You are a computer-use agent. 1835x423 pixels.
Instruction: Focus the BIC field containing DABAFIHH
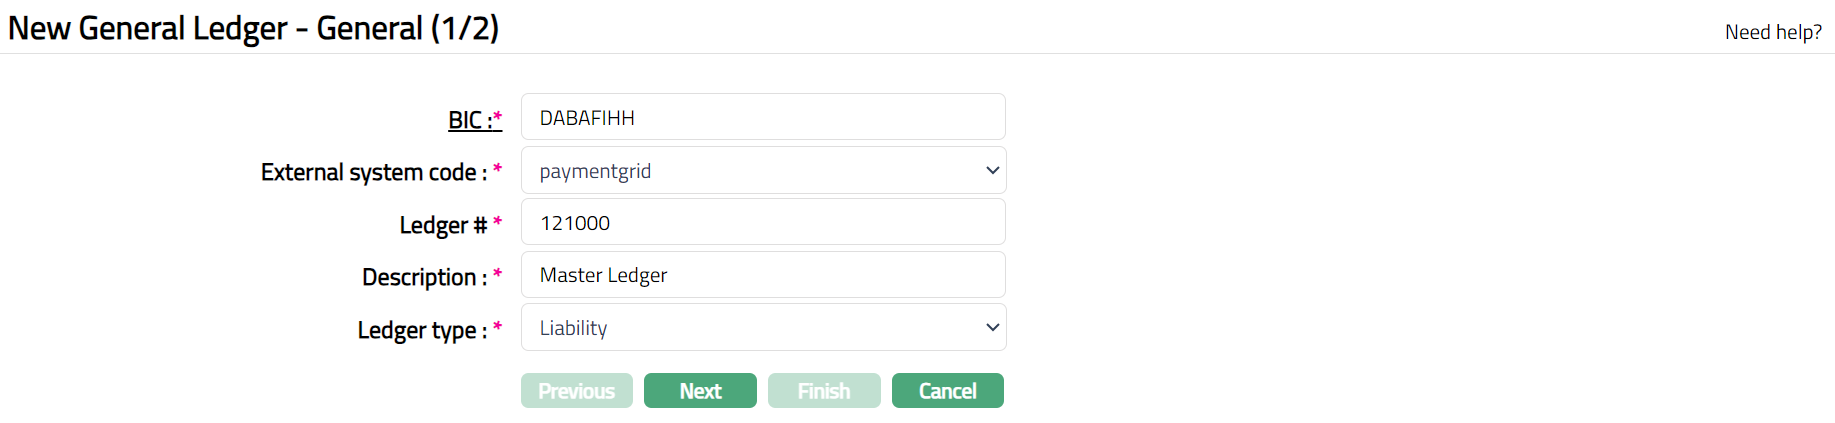click(762, 118)
